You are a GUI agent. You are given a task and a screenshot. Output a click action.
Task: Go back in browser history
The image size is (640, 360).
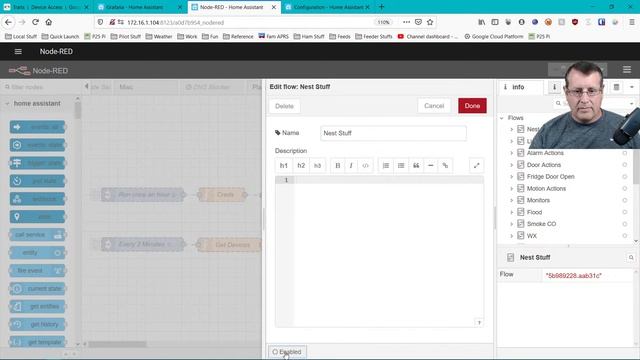pyautogui.click(x=9, y=22)
